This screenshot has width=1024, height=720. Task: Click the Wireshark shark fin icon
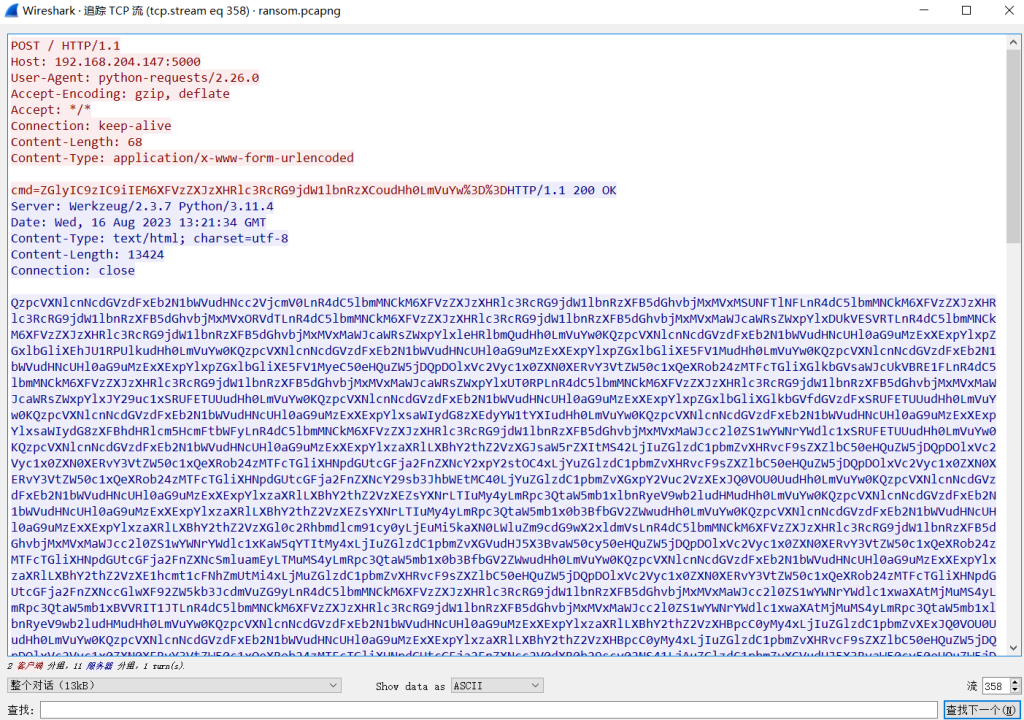tap(13, 11)
